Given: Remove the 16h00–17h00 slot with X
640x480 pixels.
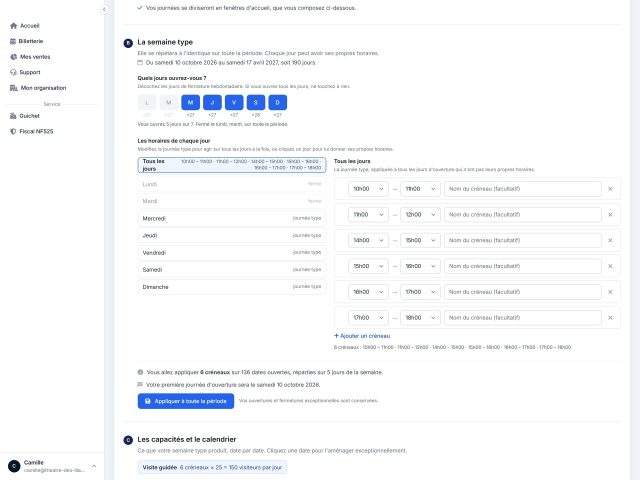Looking at the screenshot, I should (610, 292).
